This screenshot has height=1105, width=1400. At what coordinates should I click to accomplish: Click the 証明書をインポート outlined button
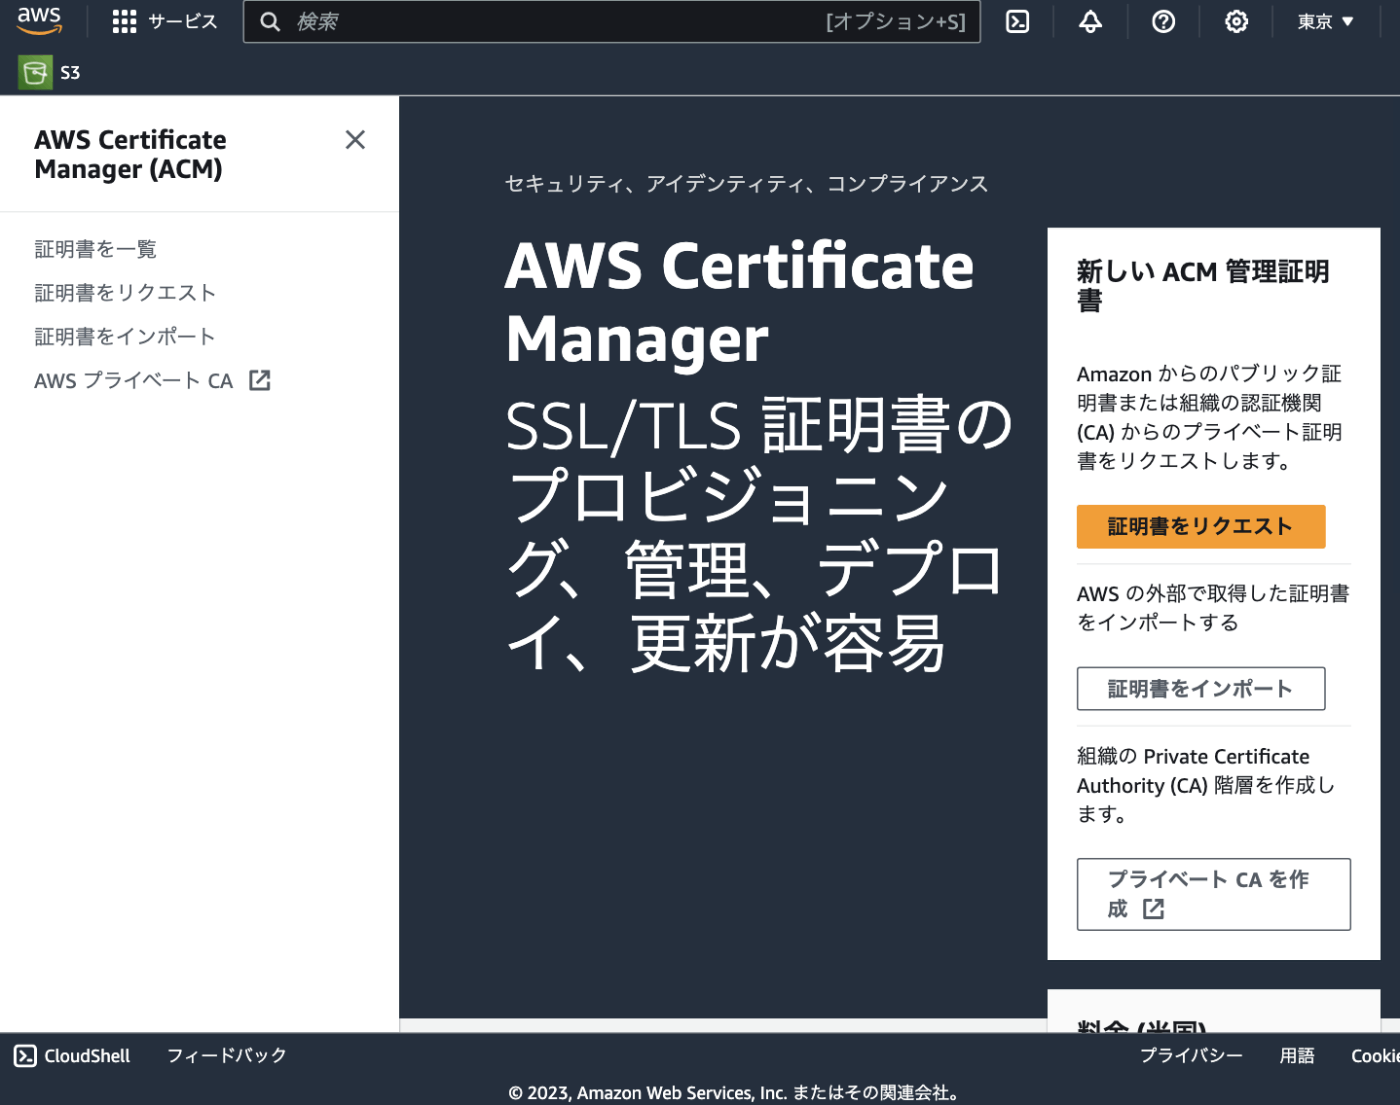pyautogui.click(x=1200, y=689)
